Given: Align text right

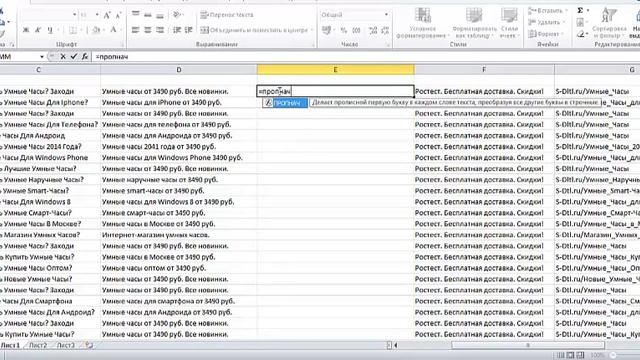Looking at the screenshot, I should tap(160, 30).
